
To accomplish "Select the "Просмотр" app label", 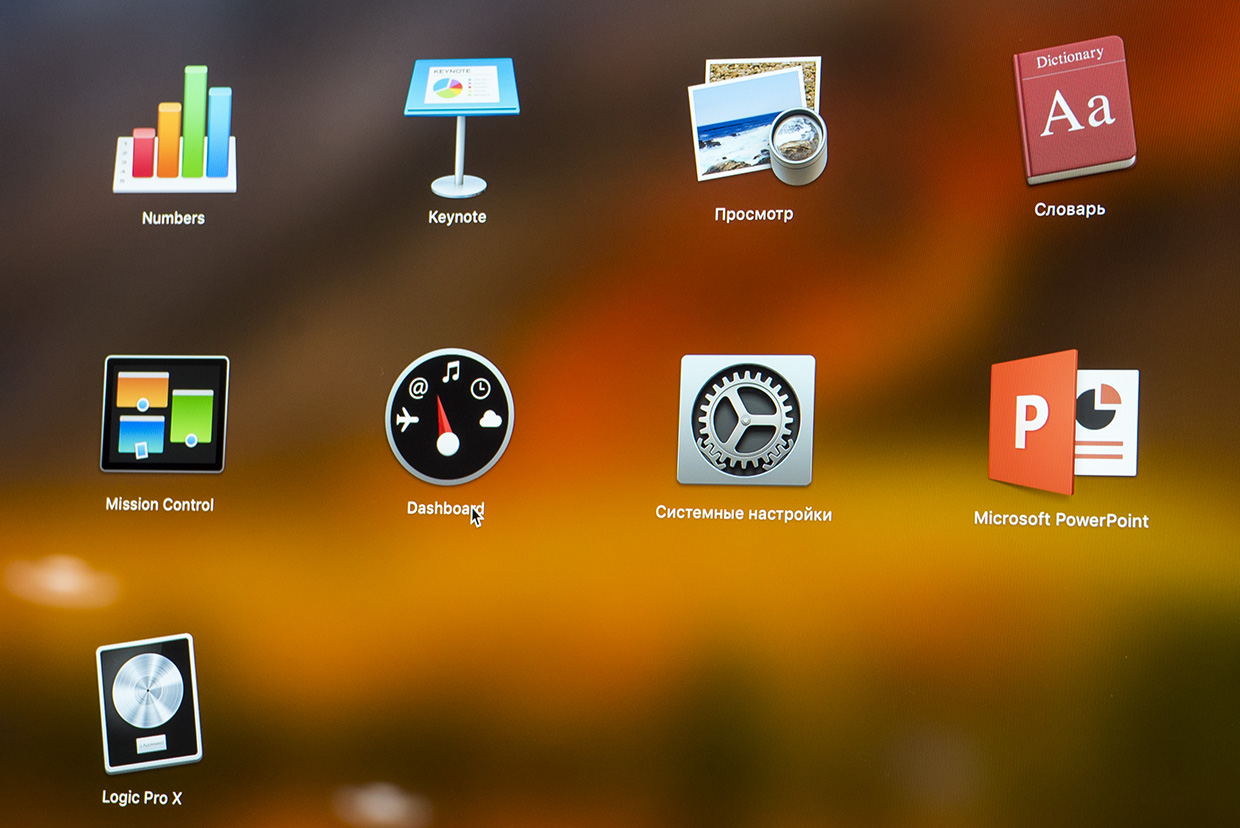I will [754, 214].
